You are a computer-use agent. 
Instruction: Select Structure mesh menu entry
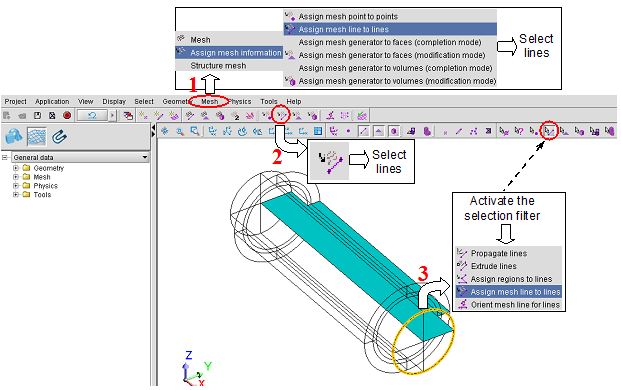(x=218, y=66)
